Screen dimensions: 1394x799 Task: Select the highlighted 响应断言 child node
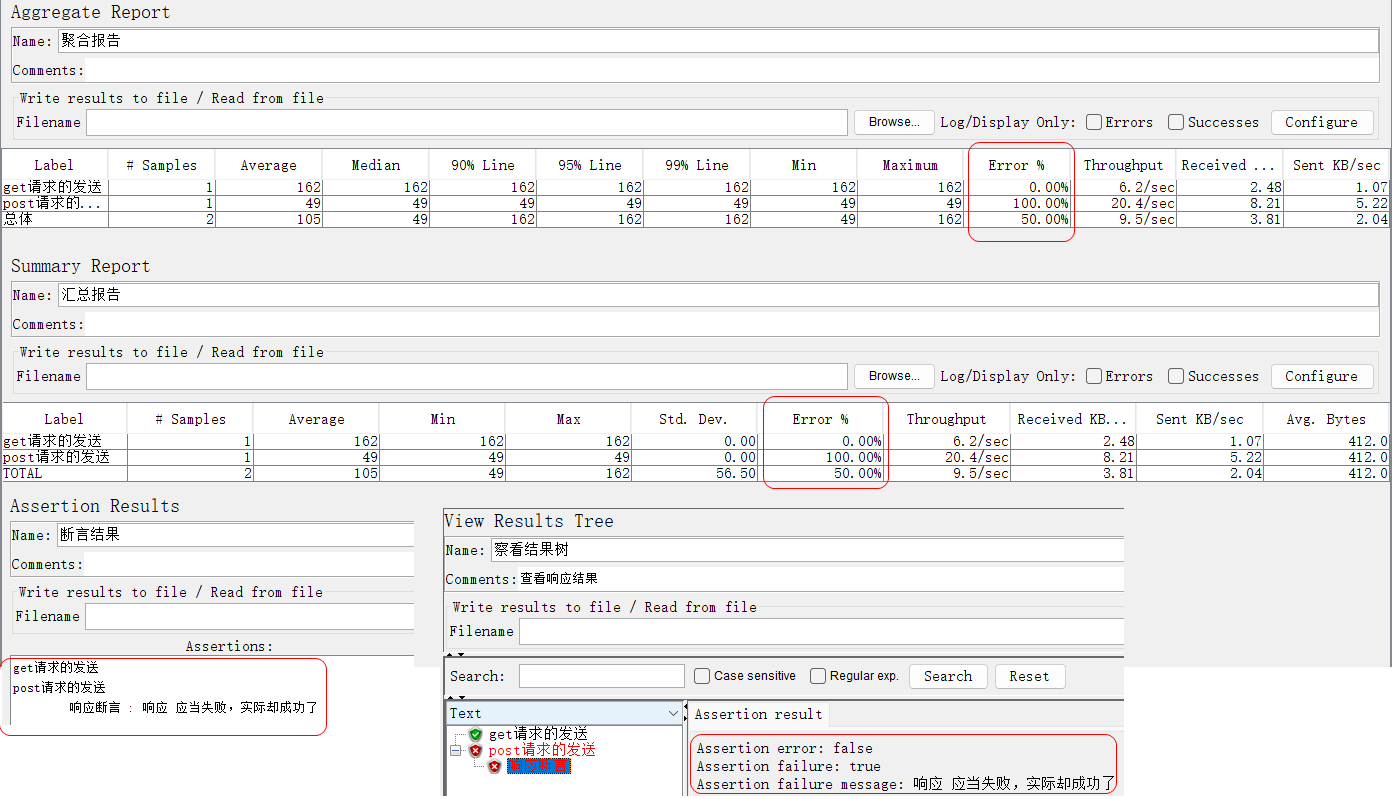click(539, 767)
